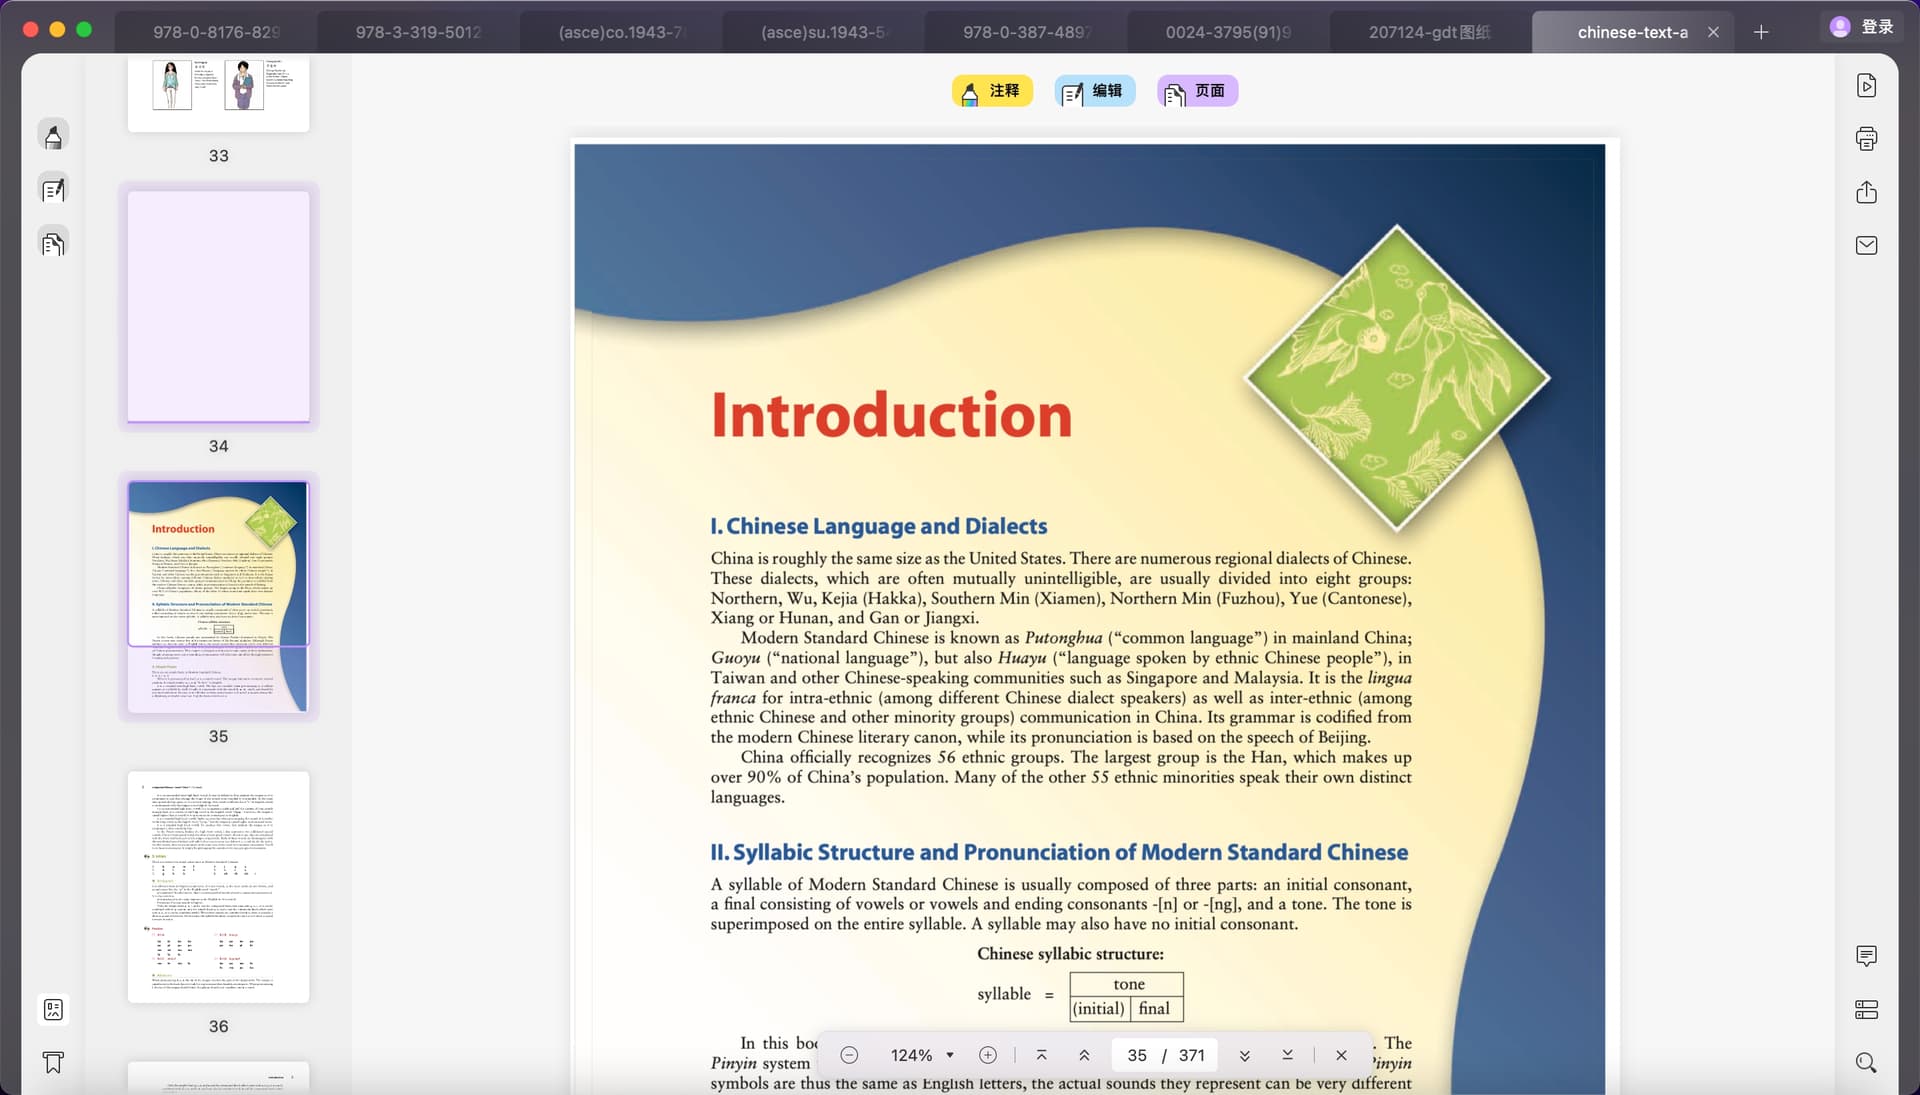Go to next page chevron
Image resolution: width=1920 pixels, height=1095 pixels.
coord(1244,1056)
